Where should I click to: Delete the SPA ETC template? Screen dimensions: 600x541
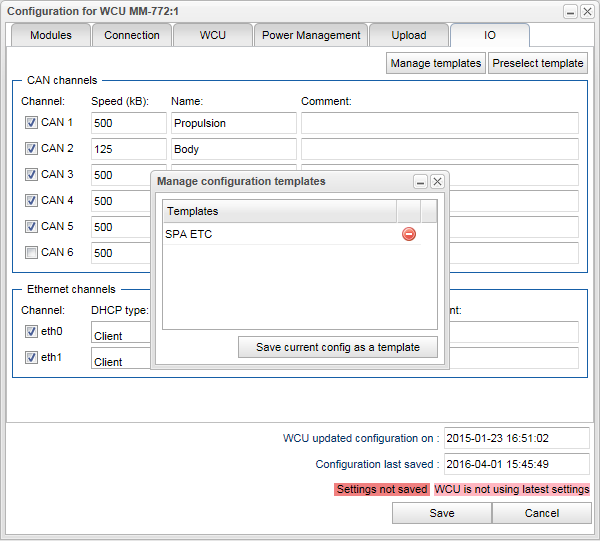click(x=409, y=234)
